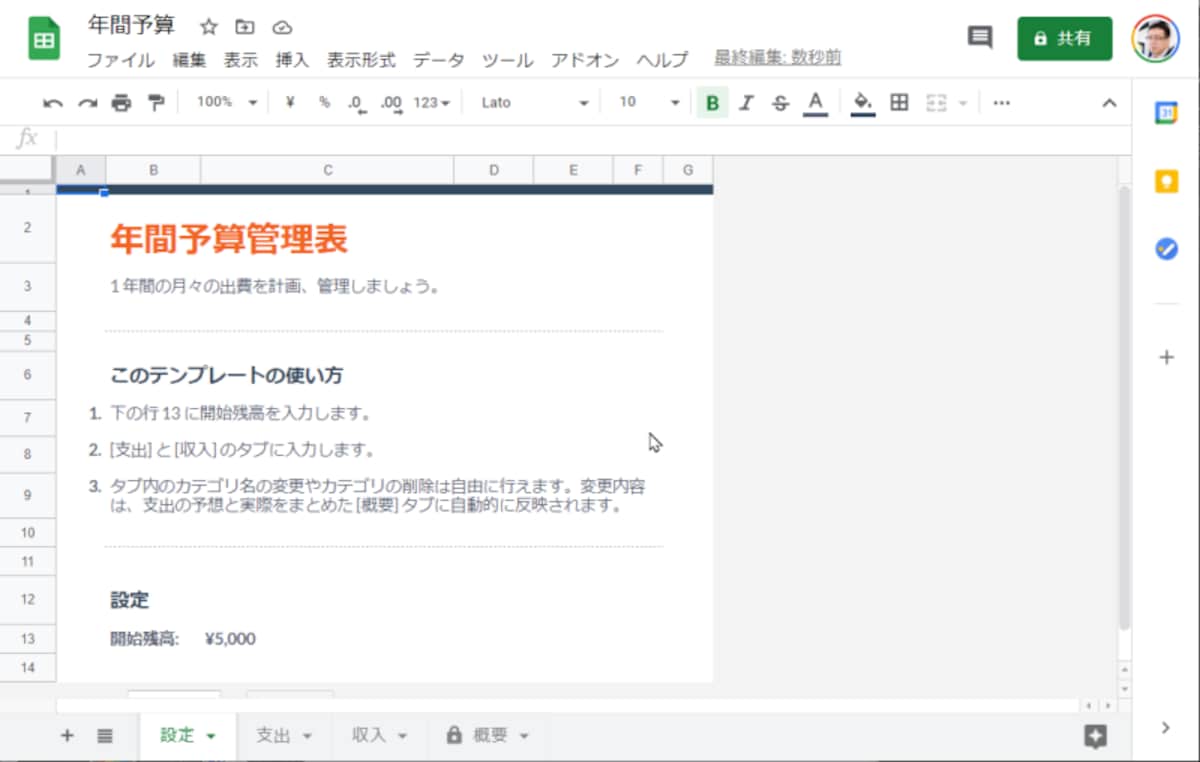Select the ¥5,000 starting balance cell
Screen dimensions: 1200x762
coord(327,639)
